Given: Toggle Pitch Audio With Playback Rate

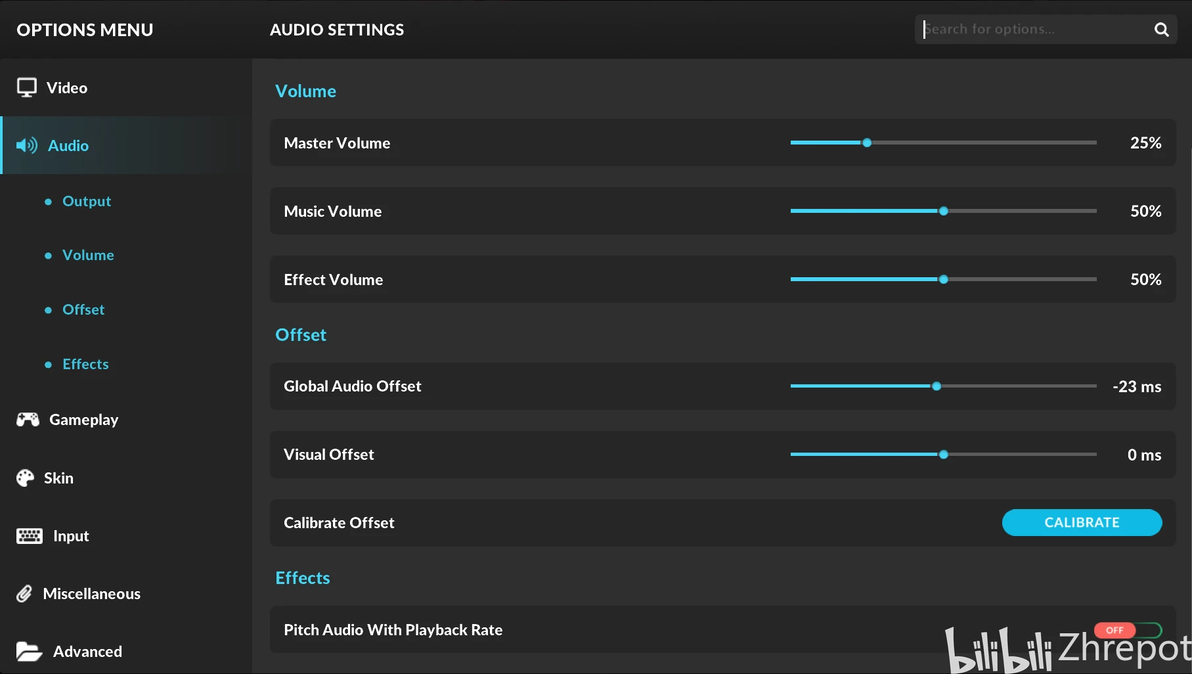Looking at the screenshot, I should pyautogui.click(x=1128, y=630).
